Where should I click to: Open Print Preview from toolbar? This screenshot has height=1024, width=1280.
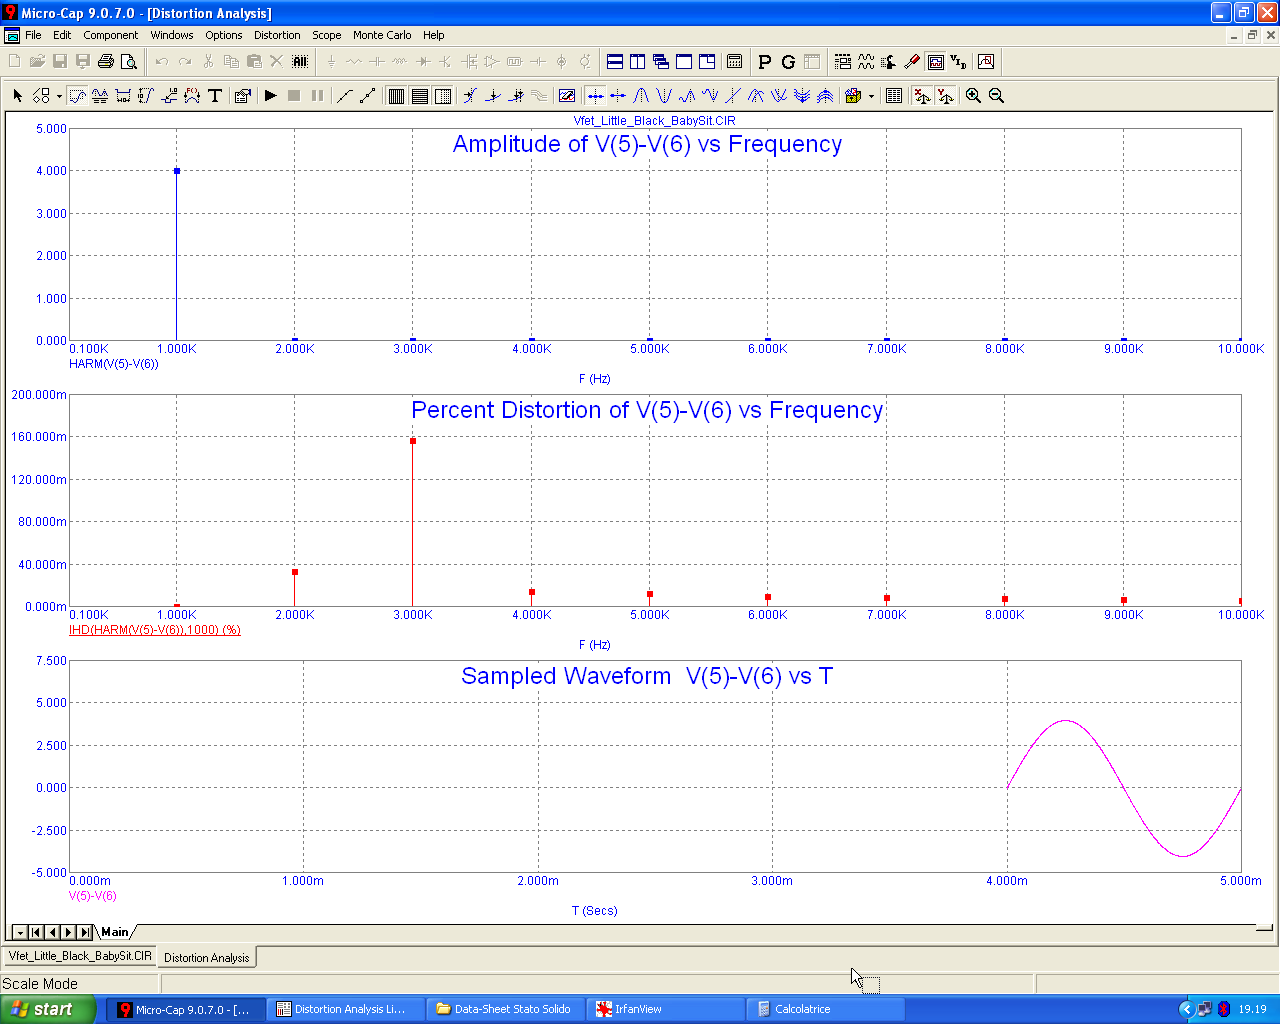(129, 62)
